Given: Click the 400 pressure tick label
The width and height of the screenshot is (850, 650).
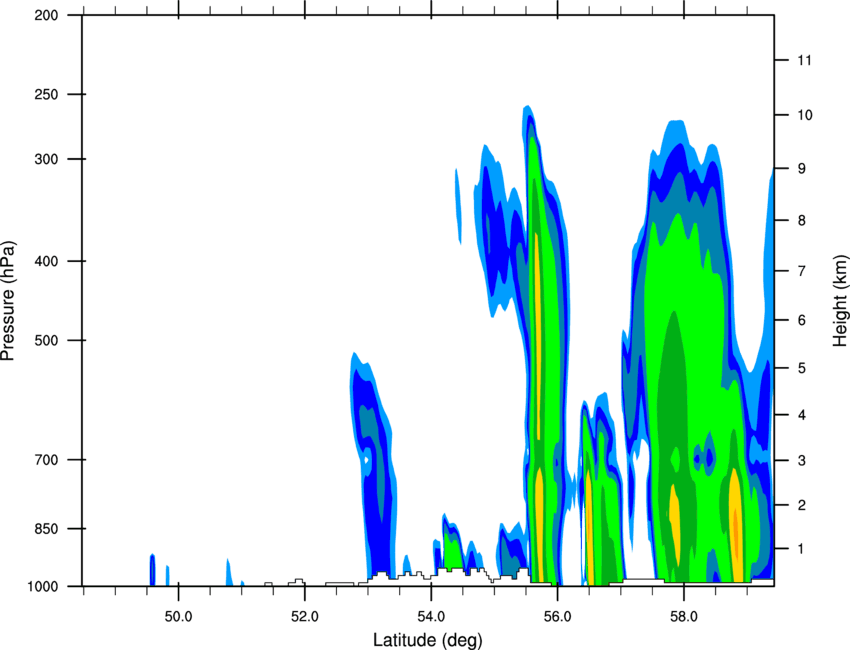Looking at the screenshot, I should [46, 261].
